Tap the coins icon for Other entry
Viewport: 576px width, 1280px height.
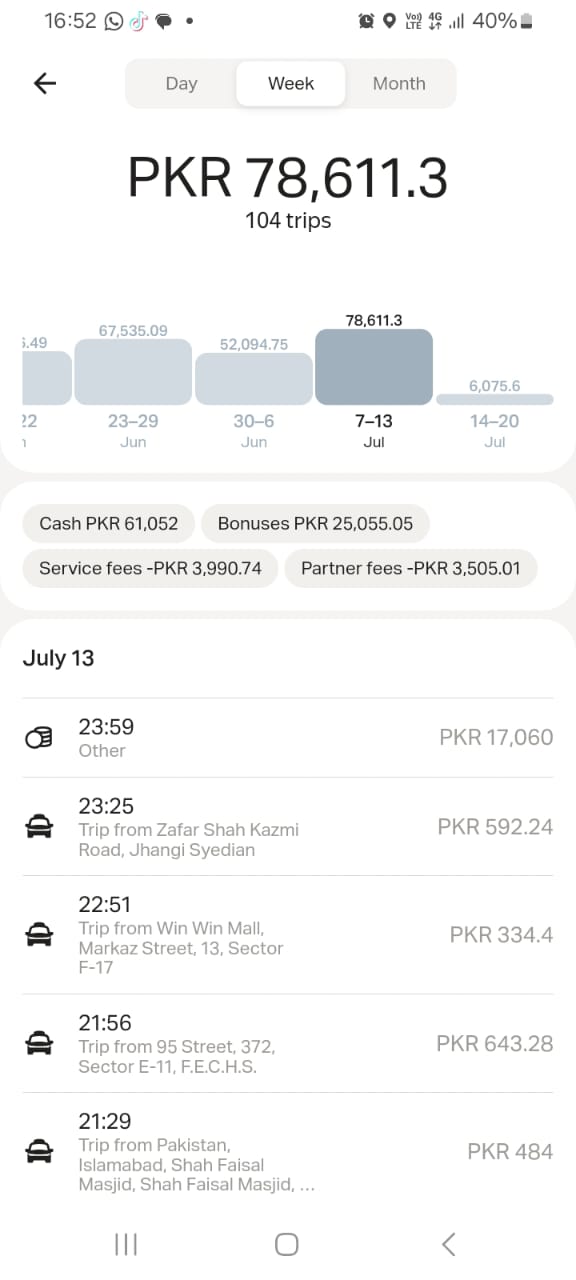tap(38, 738)
